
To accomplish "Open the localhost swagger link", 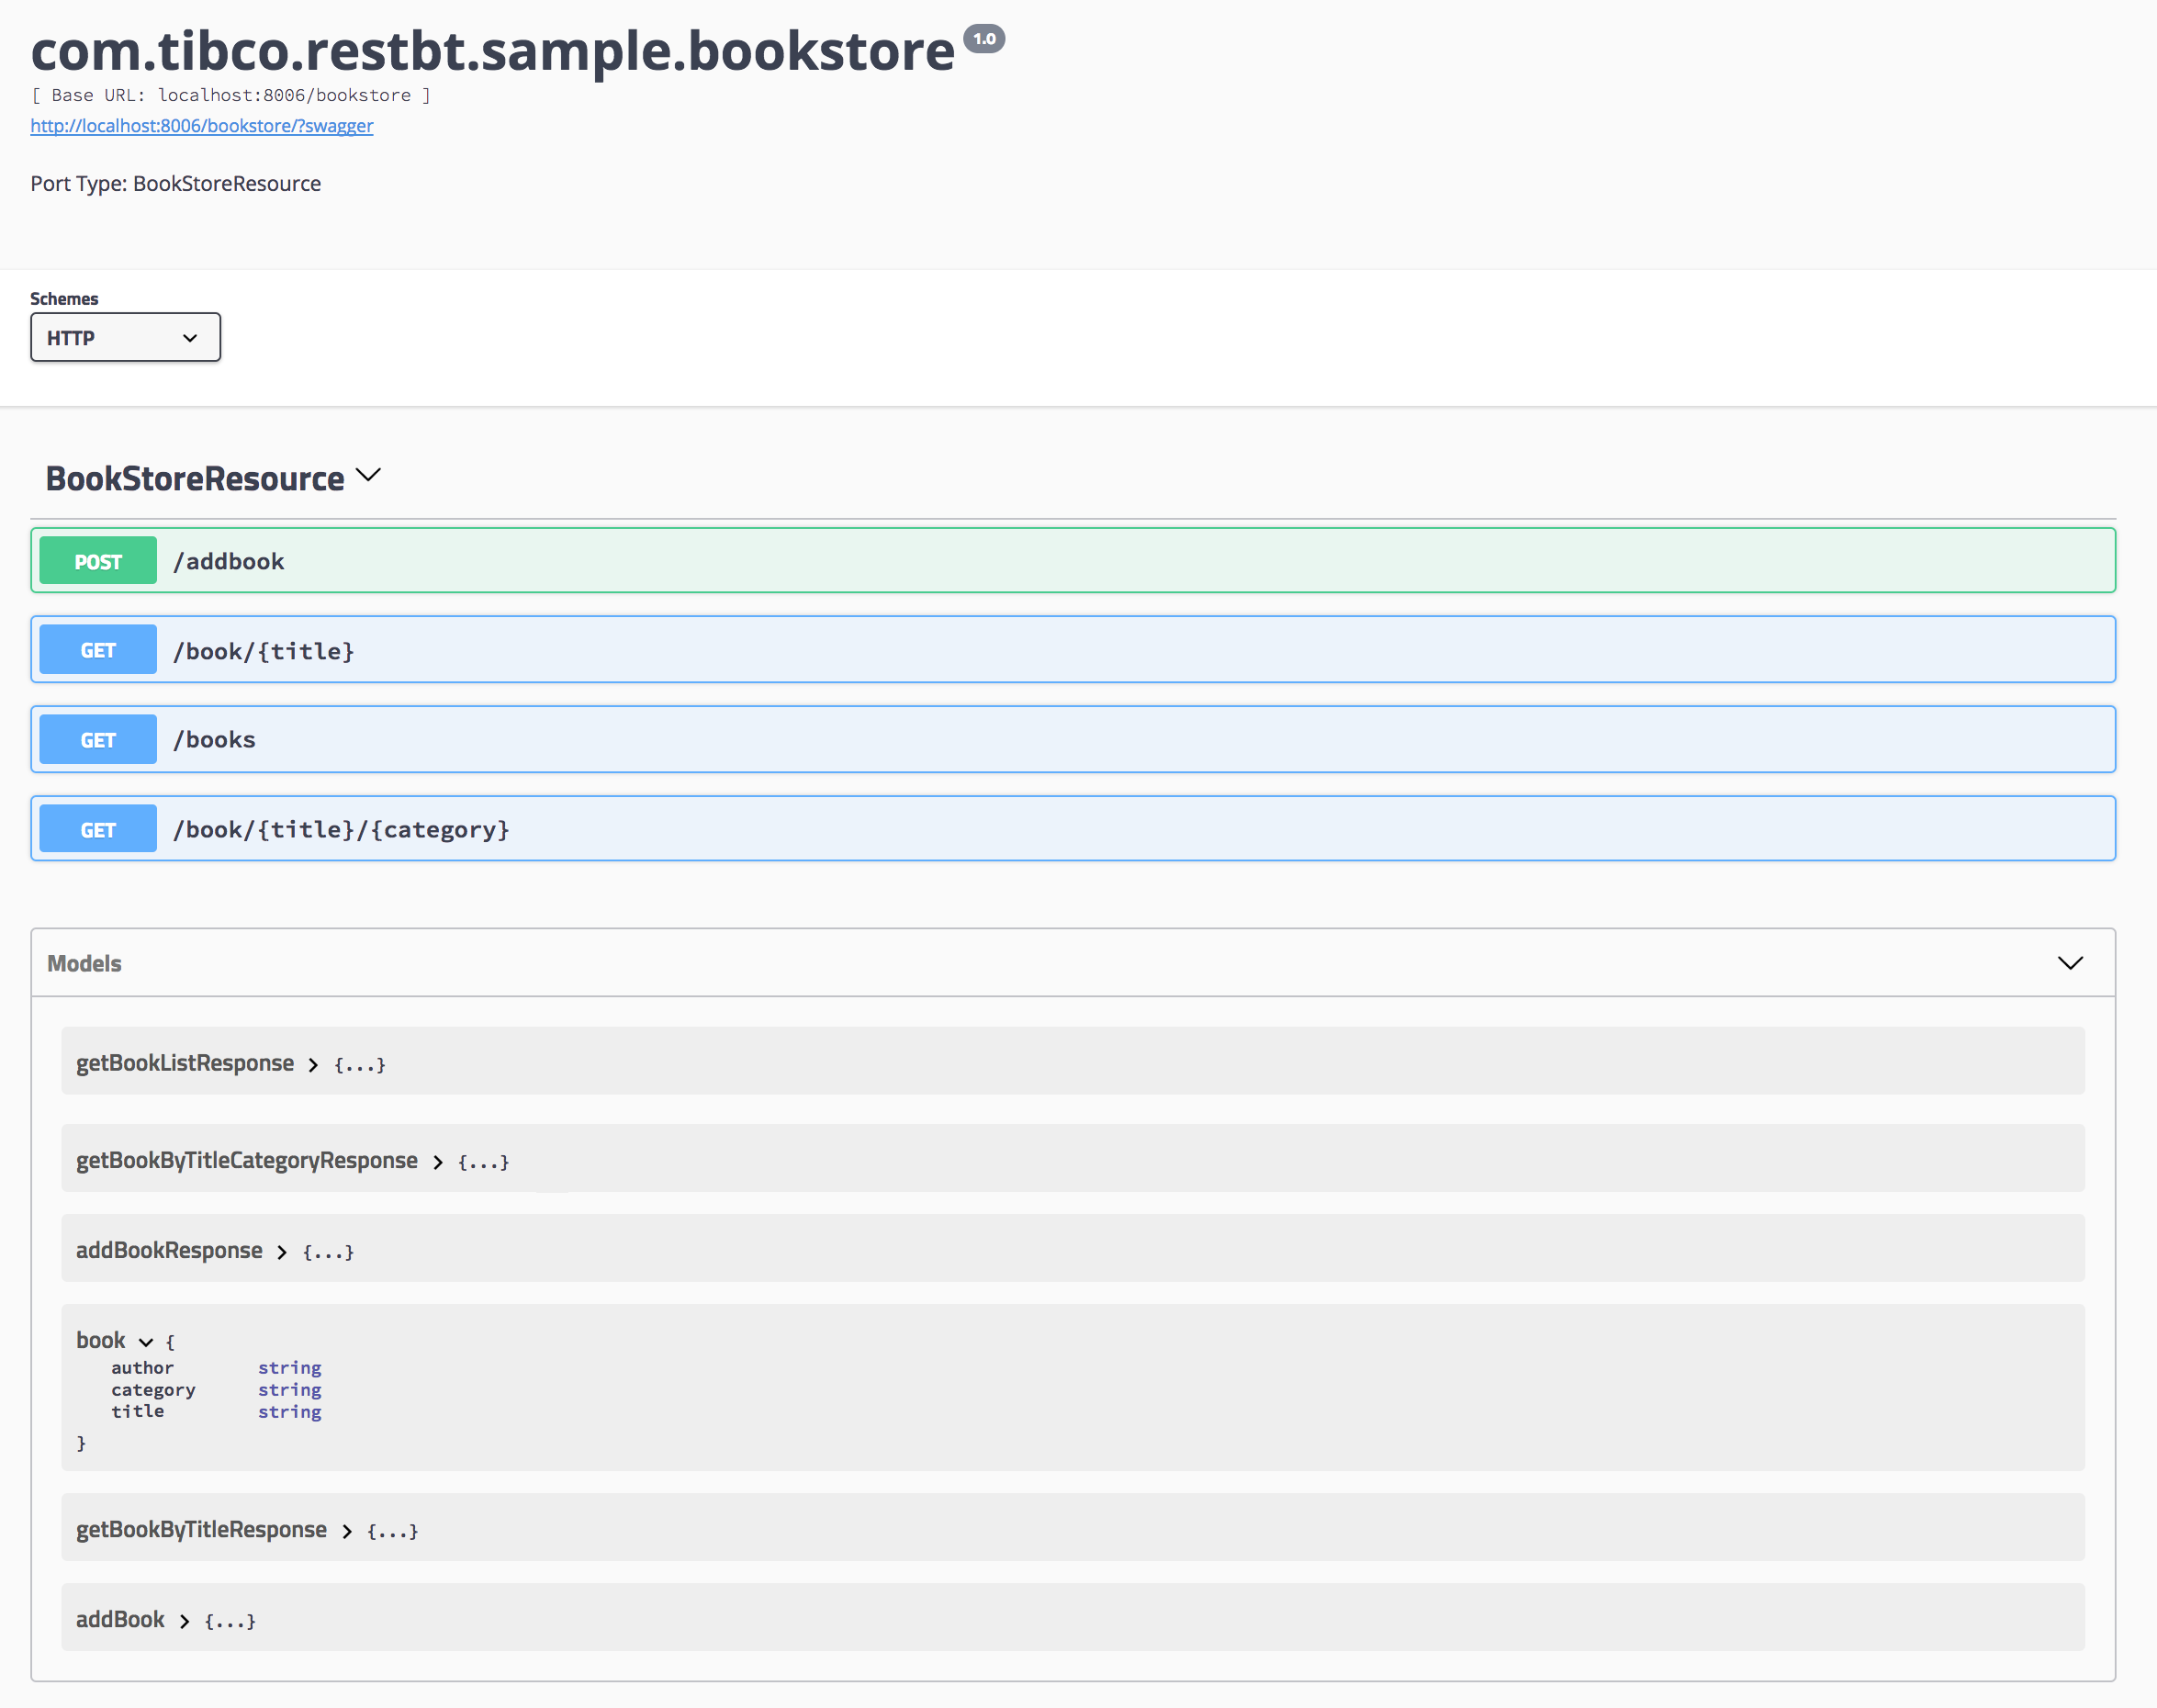I will 201,126.
